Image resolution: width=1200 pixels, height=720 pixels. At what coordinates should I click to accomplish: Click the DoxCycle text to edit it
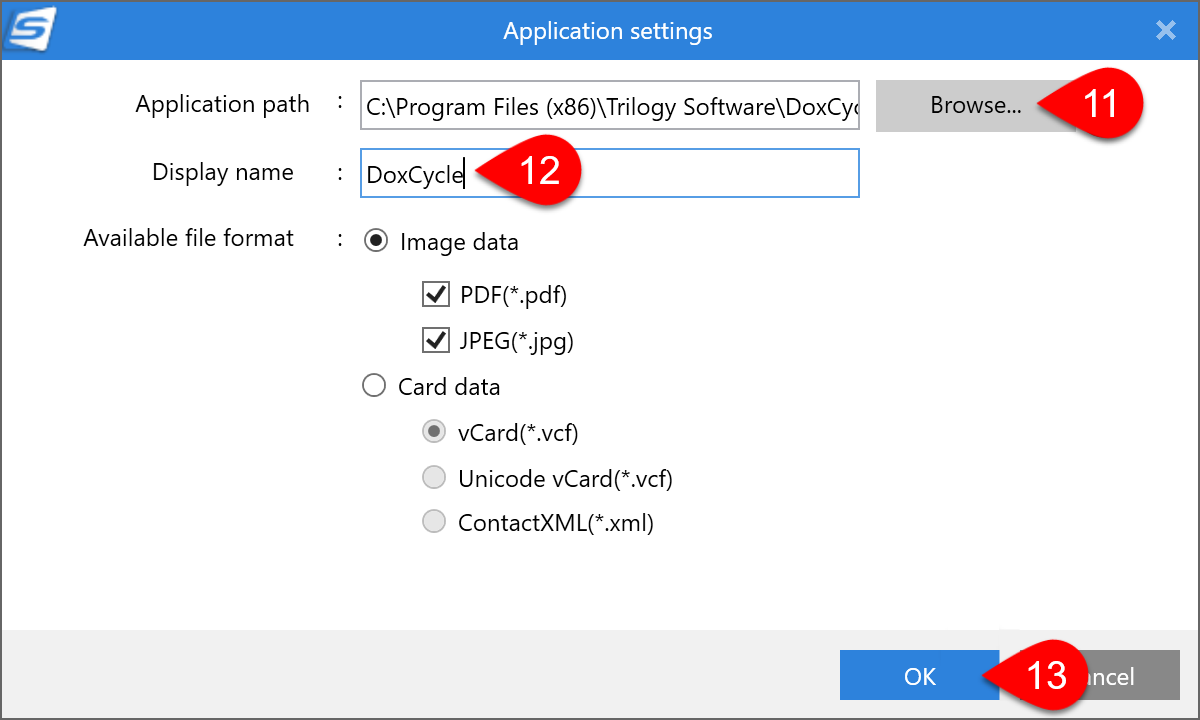414,172
